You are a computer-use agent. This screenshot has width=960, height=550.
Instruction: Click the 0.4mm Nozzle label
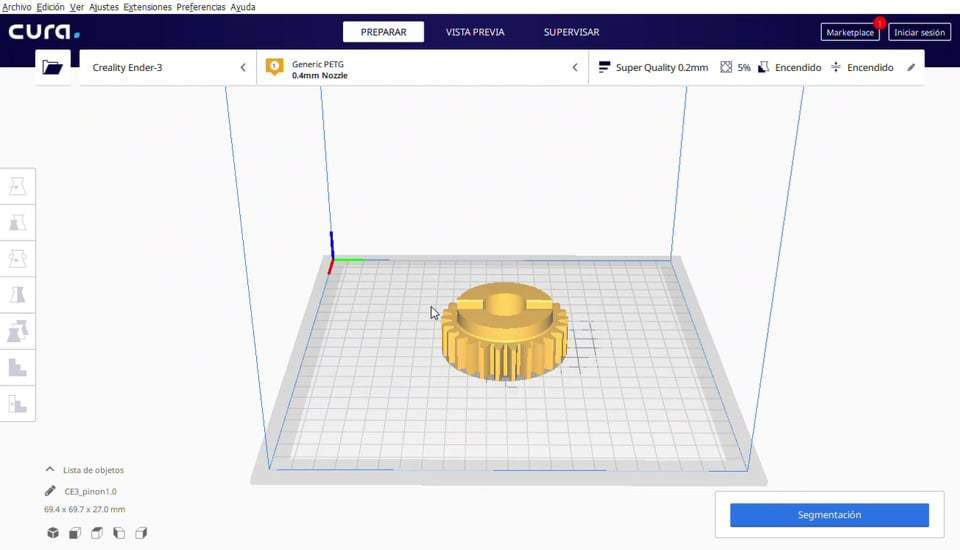[x=320, y=75]
